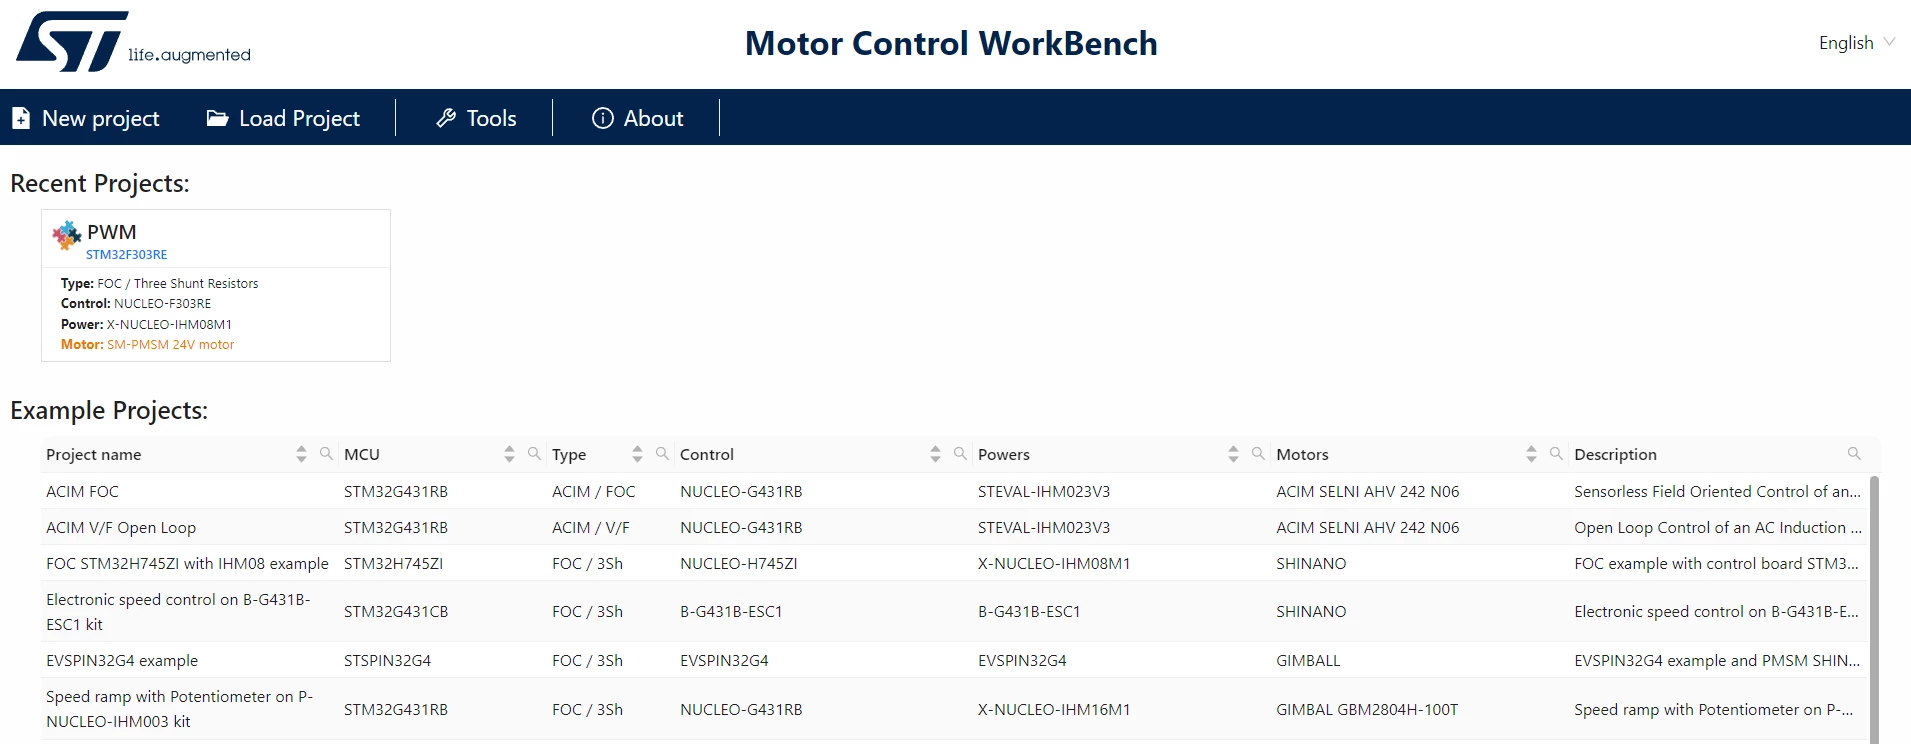Select the ACIM FOC project name

coord(82,491)
